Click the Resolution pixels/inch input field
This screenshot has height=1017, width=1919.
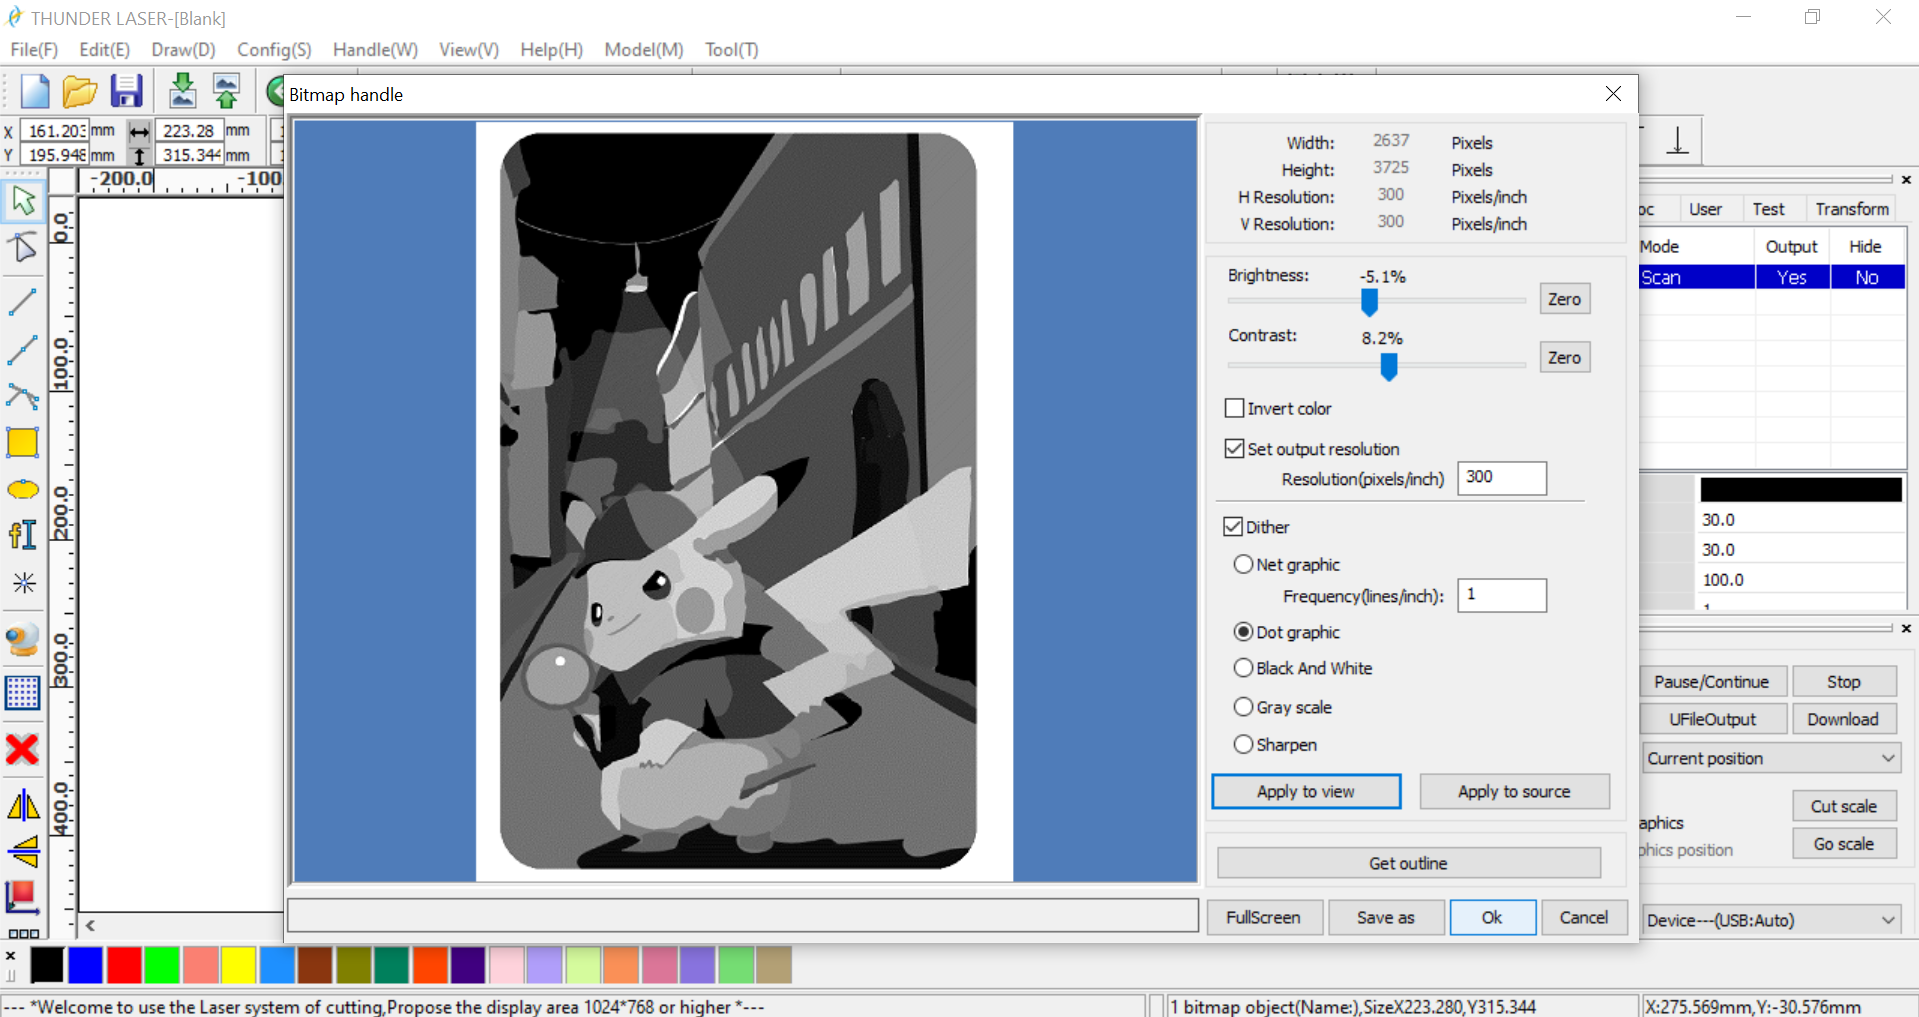(x=1502, y=478)
